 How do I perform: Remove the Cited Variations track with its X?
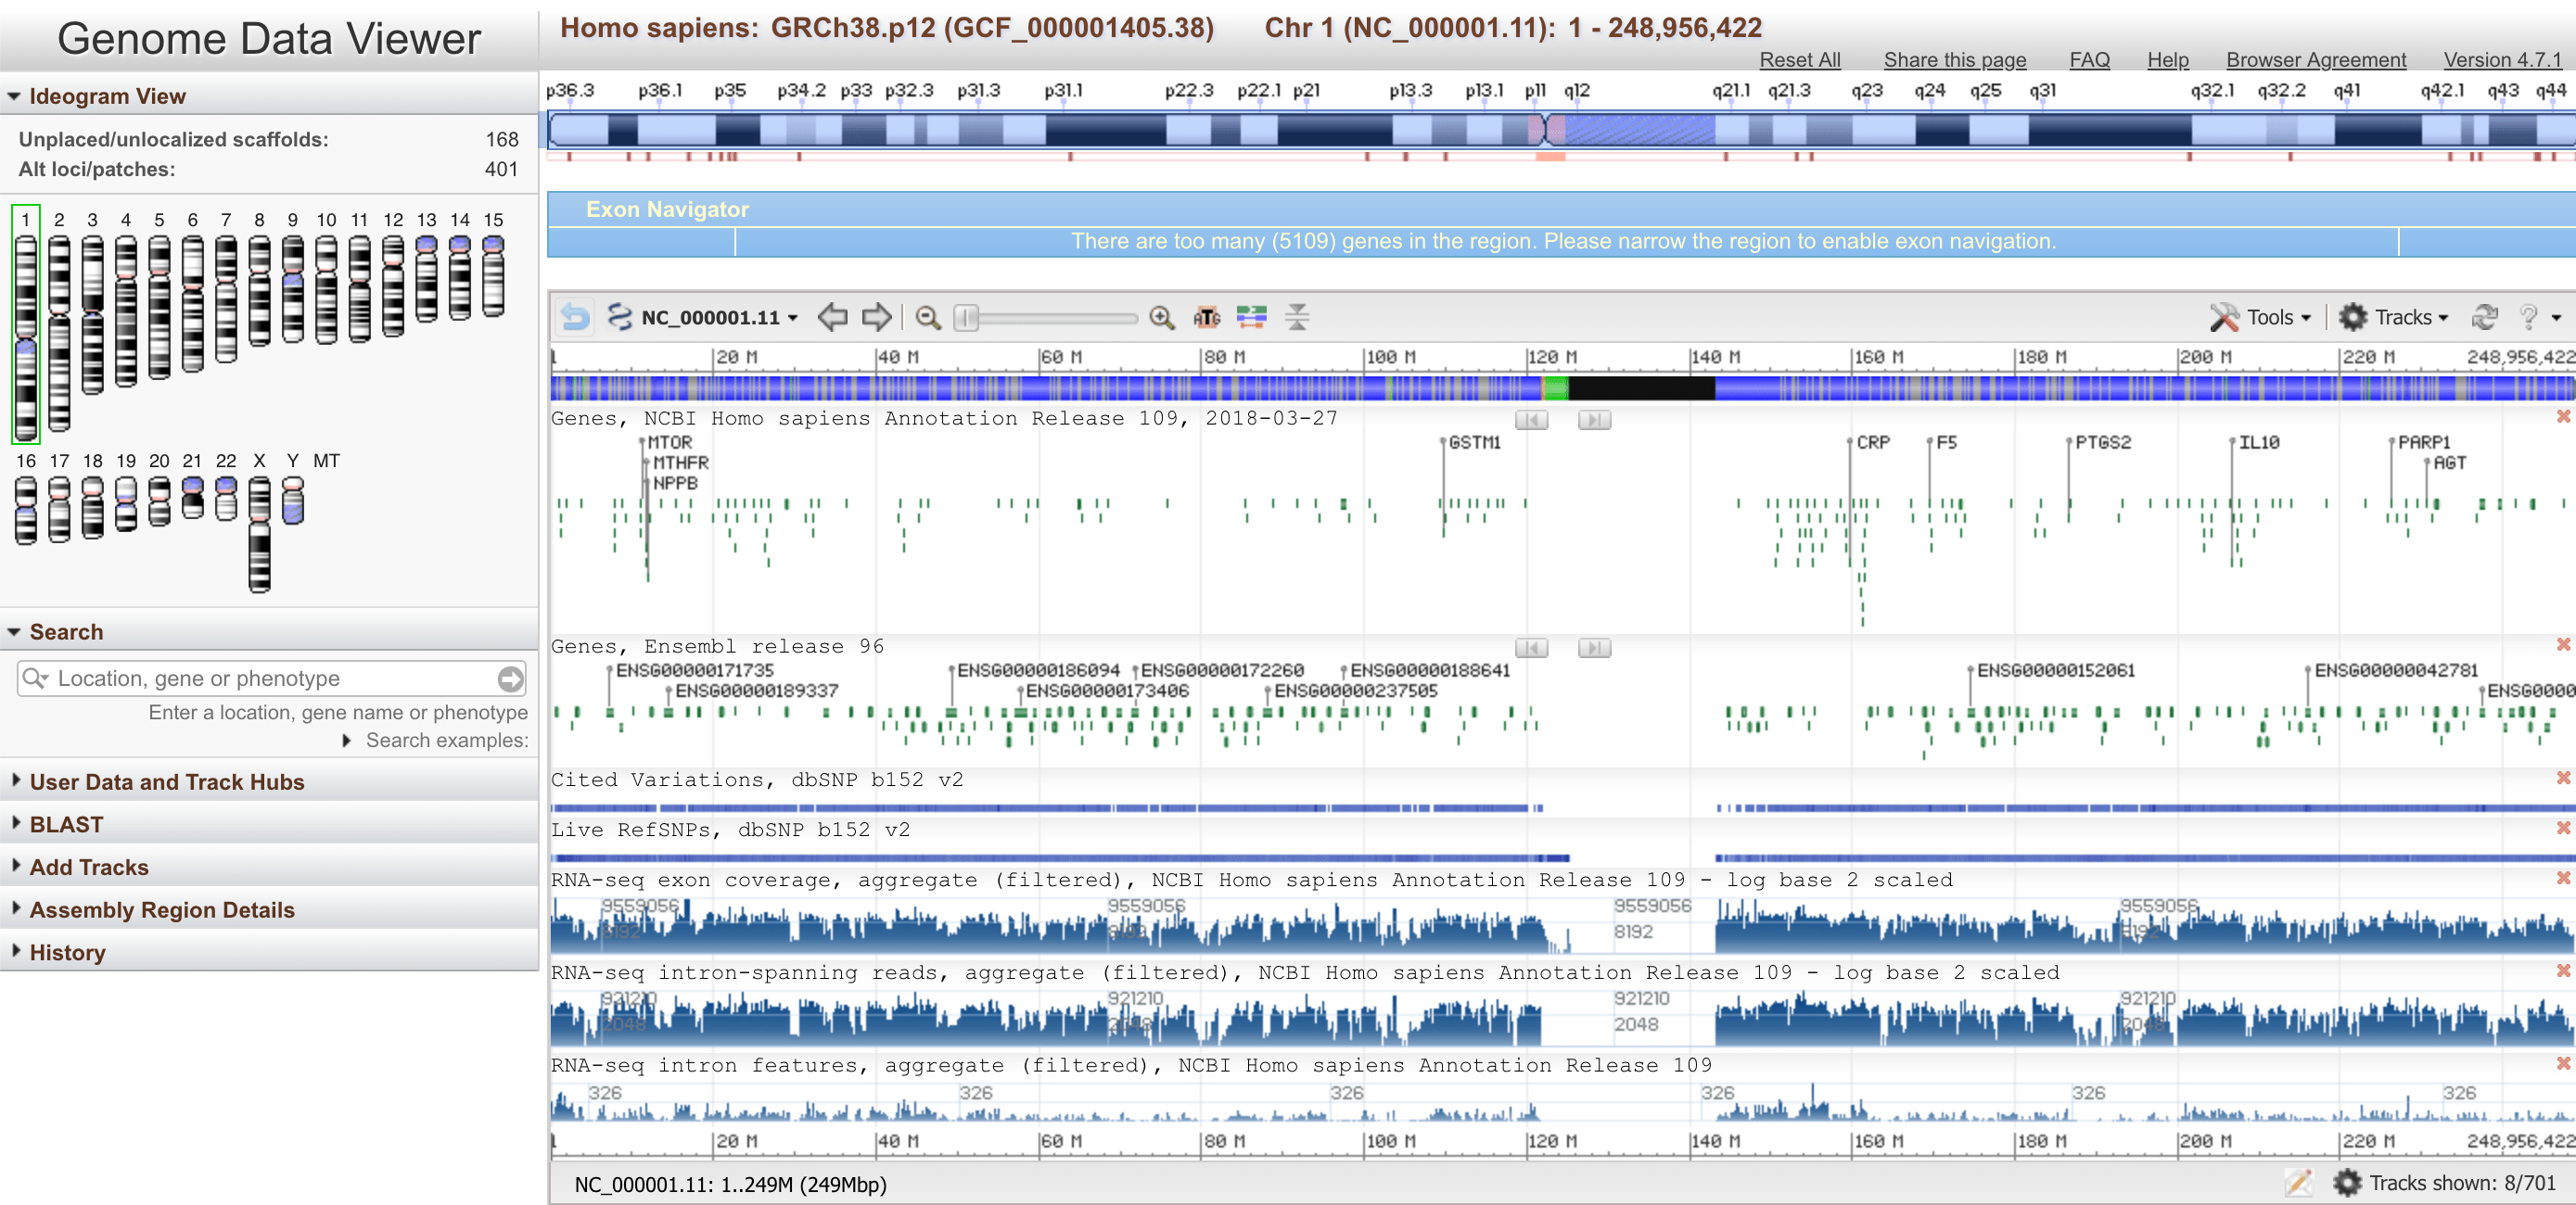coord(2563,778)
